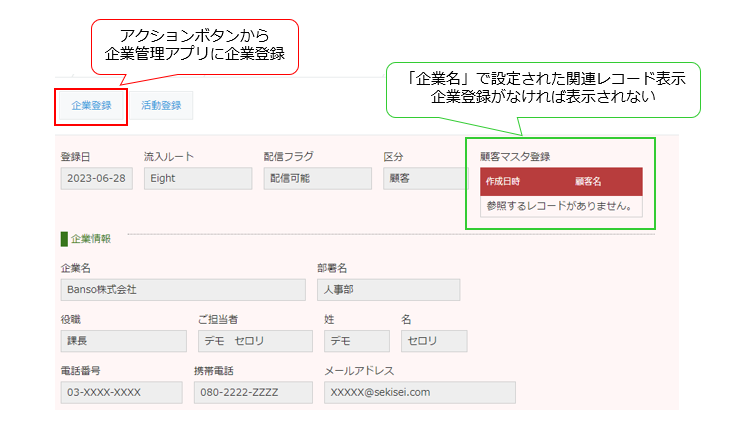Select the 企業名 field with Banso株式会社

click(x=182, y=290)
